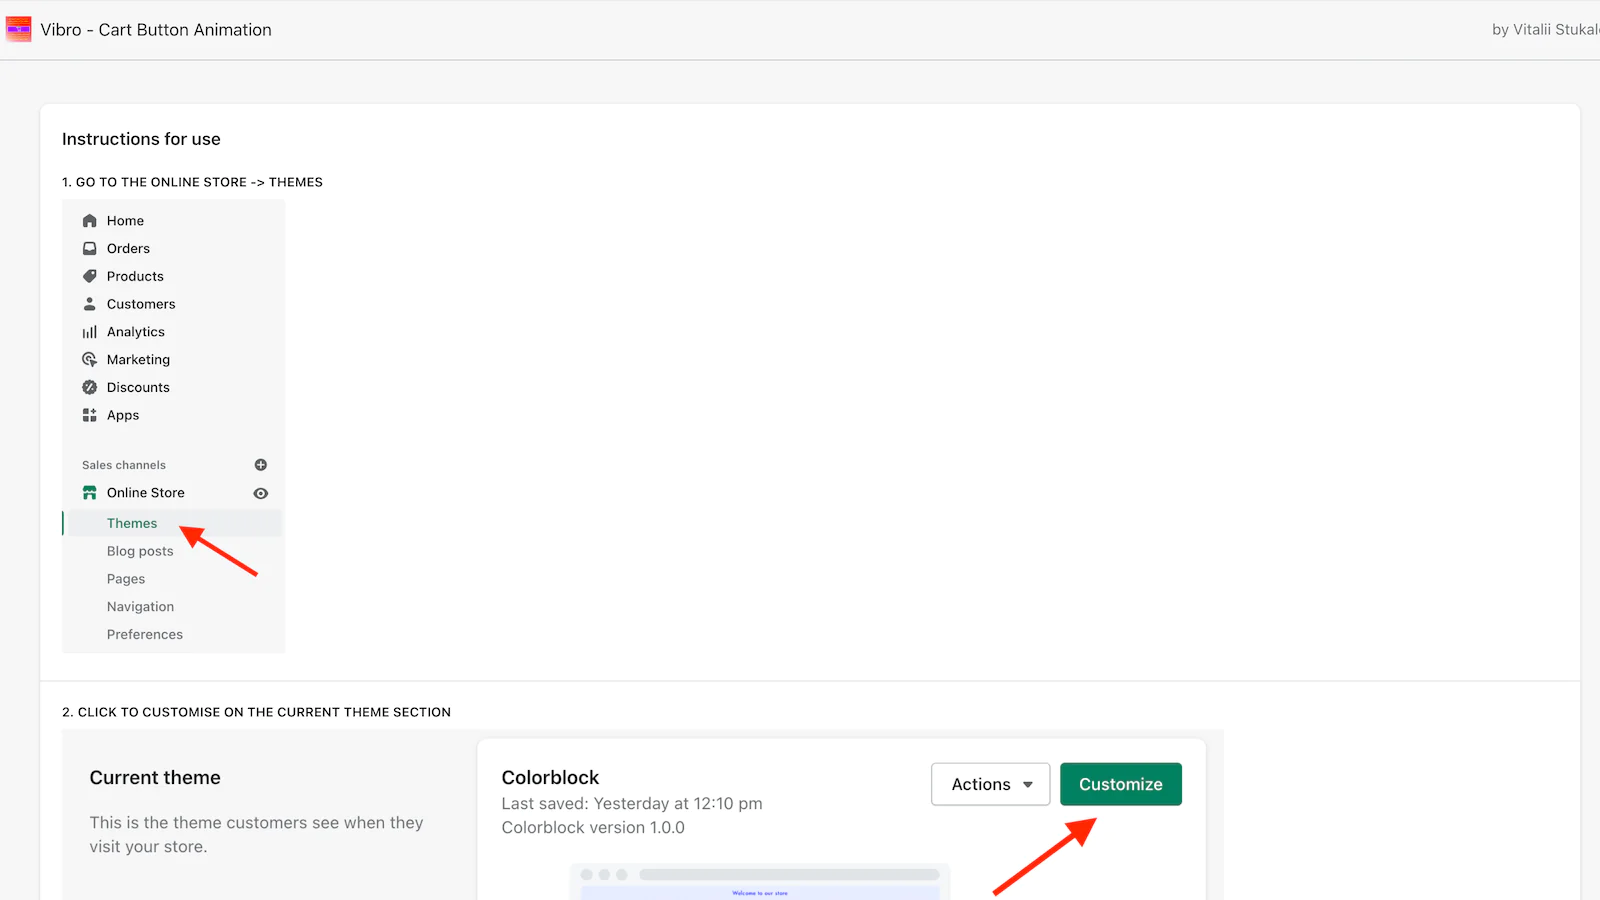Click the Online Store storefront icon
This screenshot has width=1600, height=900.
pyautogui.click(x=90, y=493)
